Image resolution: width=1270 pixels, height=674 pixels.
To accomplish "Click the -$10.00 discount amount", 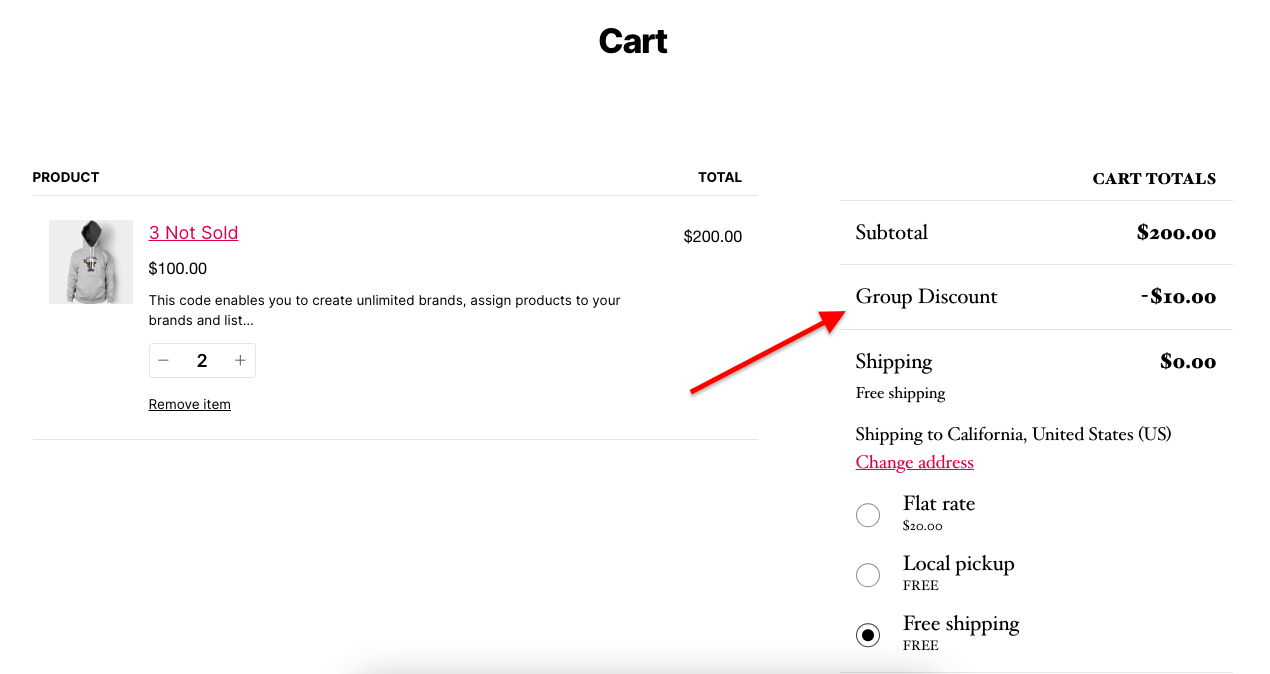I will (1178, 297).
